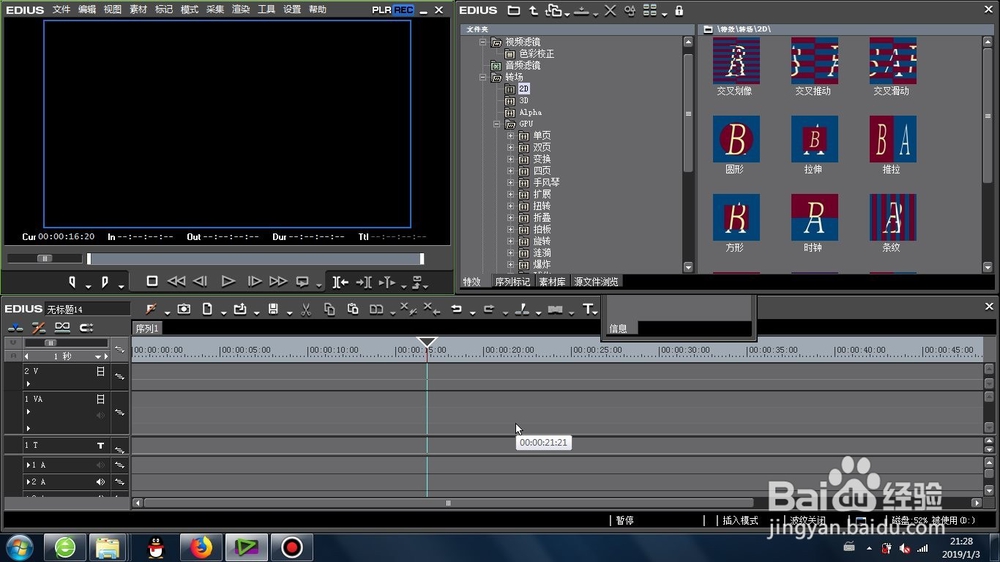Toggle video on 1 VA track
The height and width of the screenshot is (562, 1000).
pos(100,399)
